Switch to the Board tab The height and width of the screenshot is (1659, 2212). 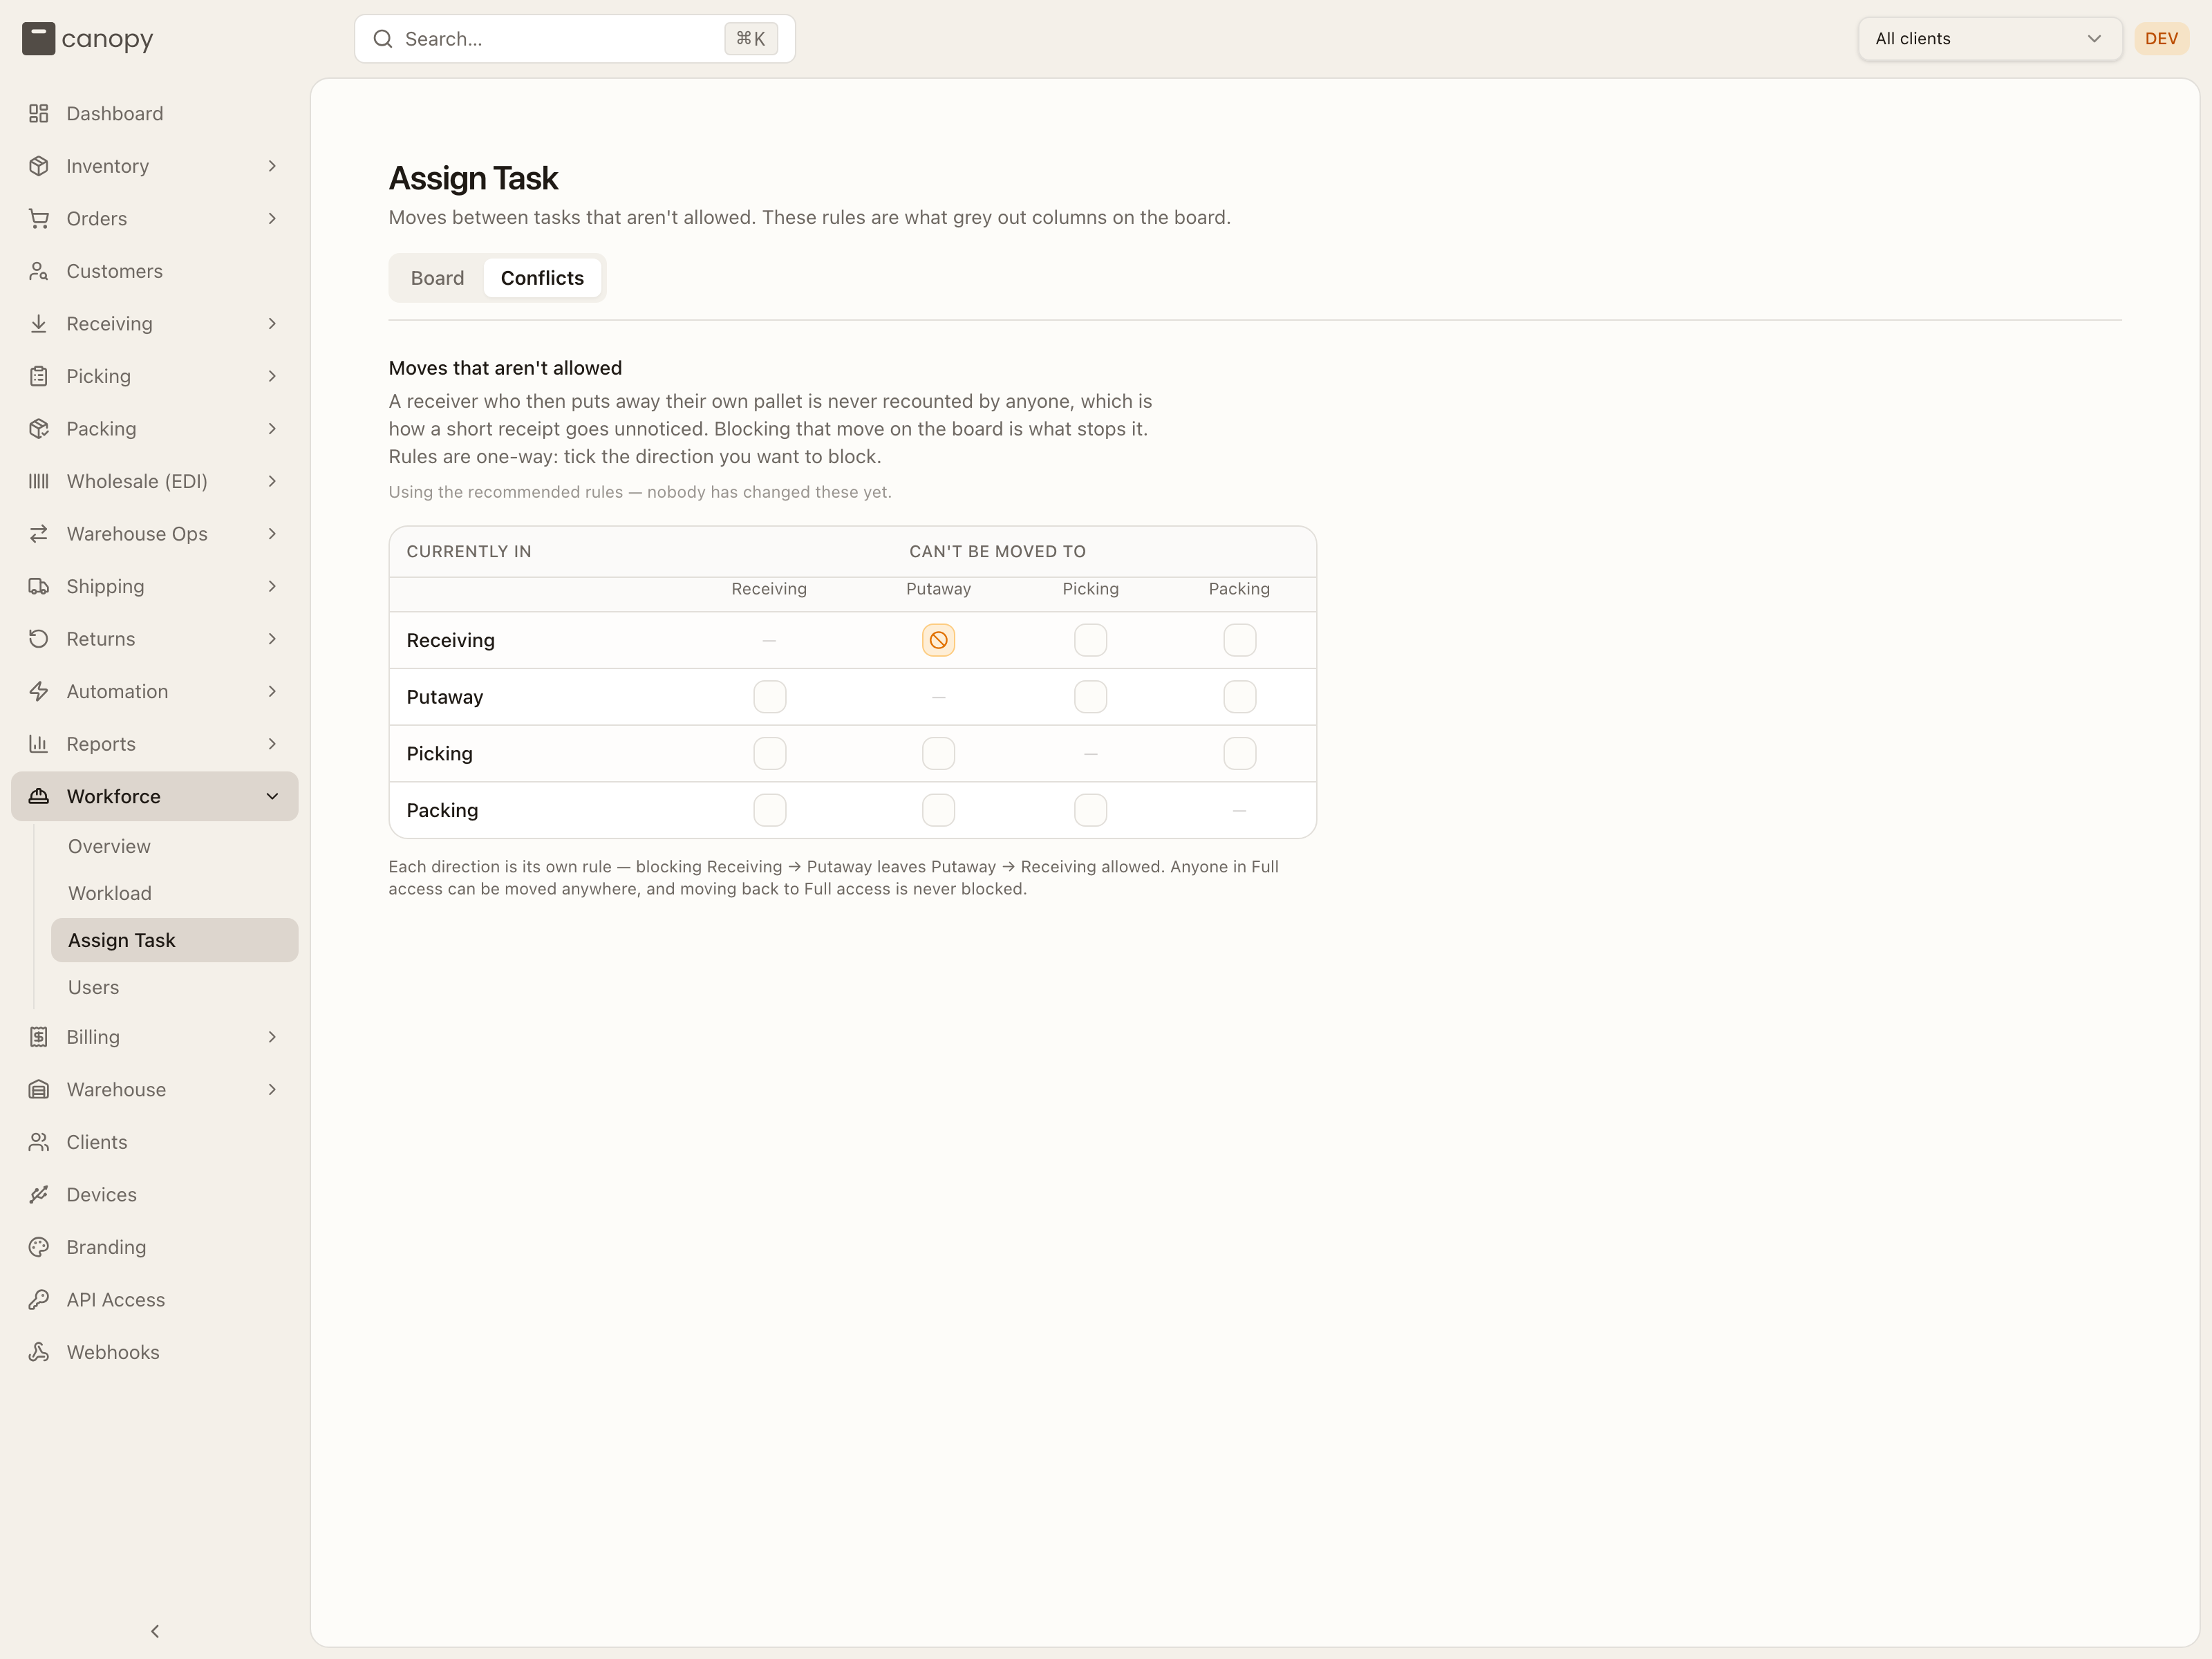[437, 278]
